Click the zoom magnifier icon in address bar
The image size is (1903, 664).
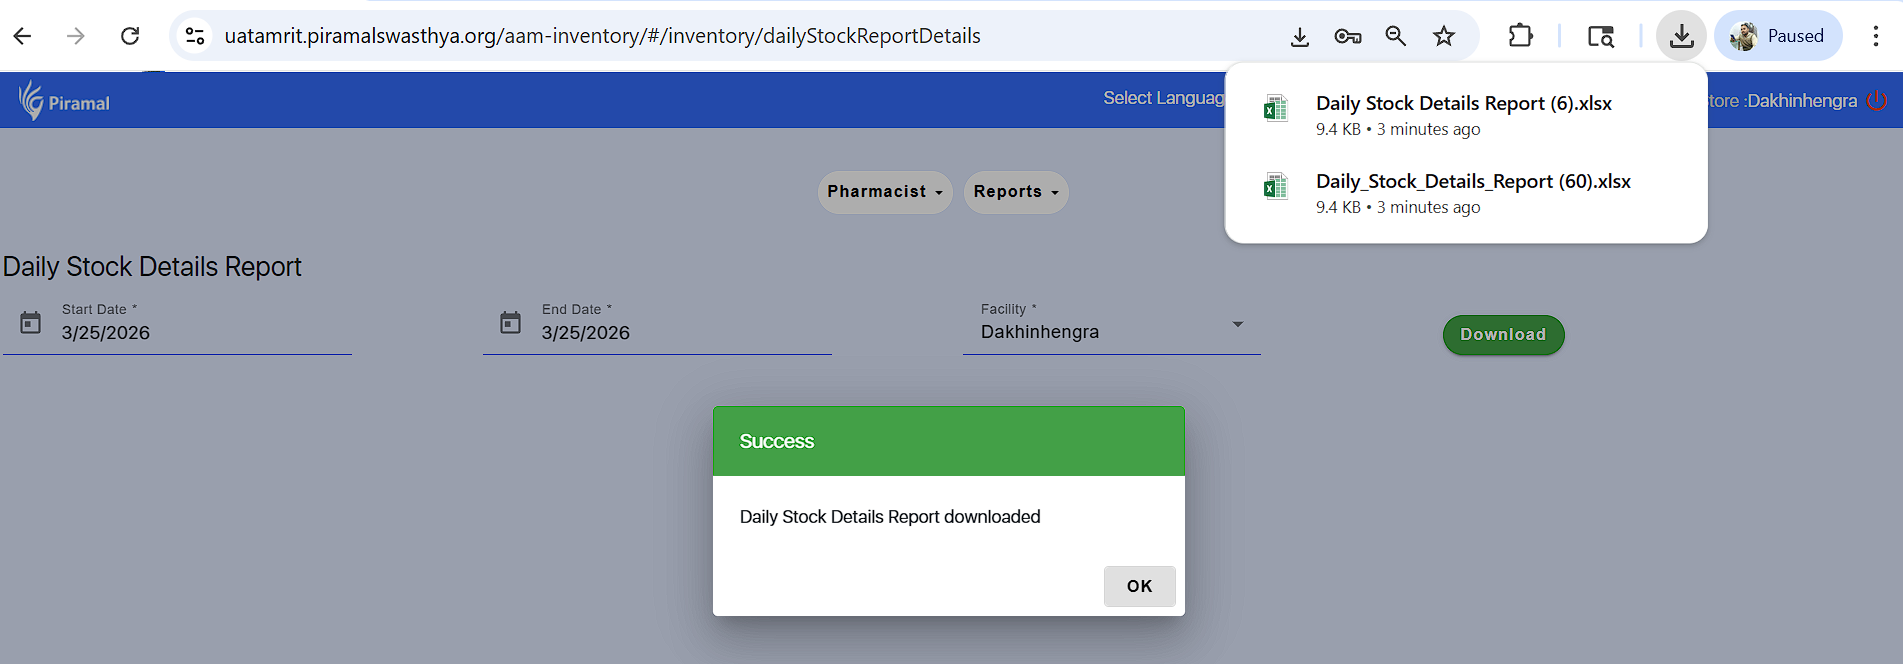point(1395,36)
